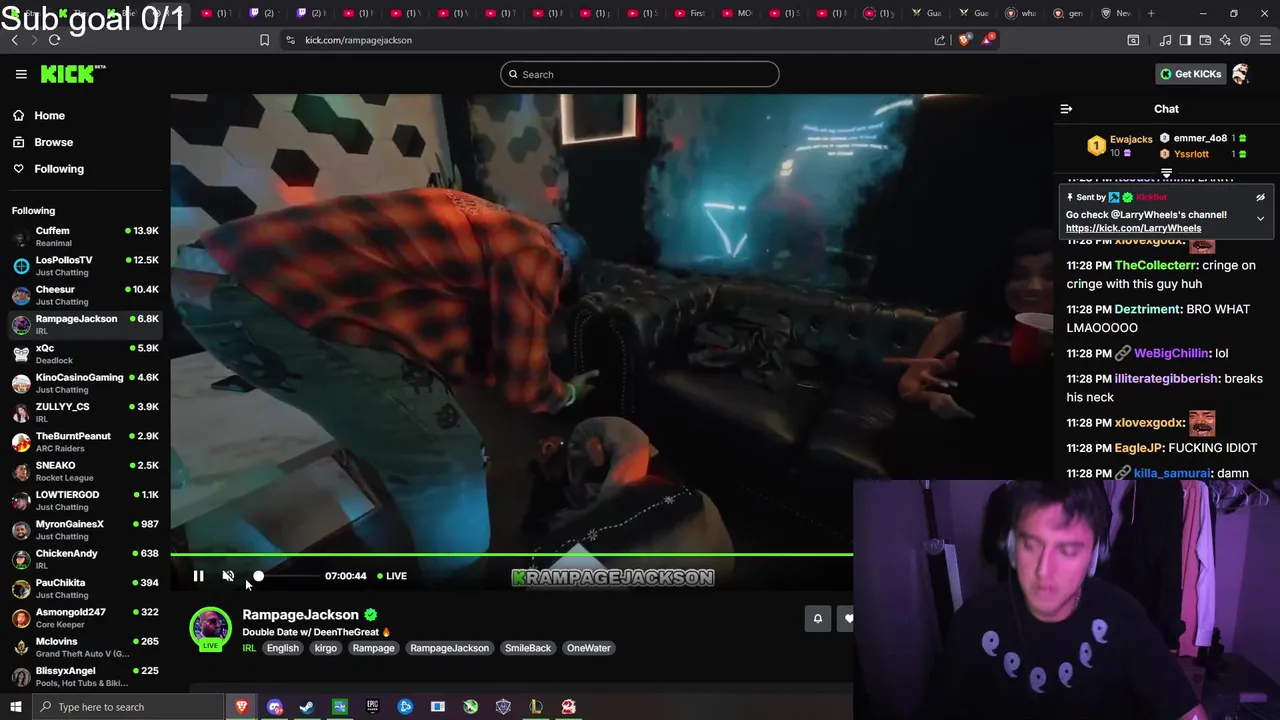Open MyronGainesX channel in sidebar
This screenshot has height=720, width=1280.
(85, 529)
